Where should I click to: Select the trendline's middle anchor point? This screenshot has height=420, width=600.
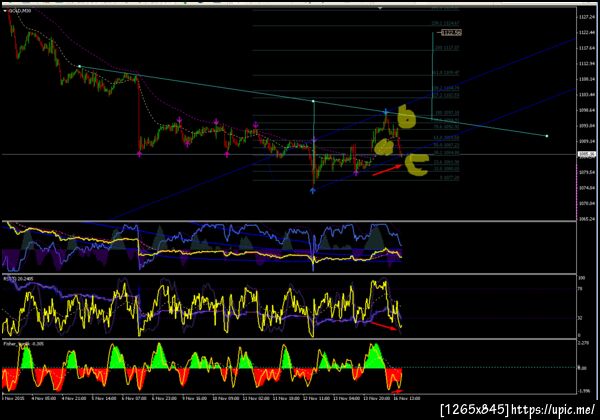313,101
